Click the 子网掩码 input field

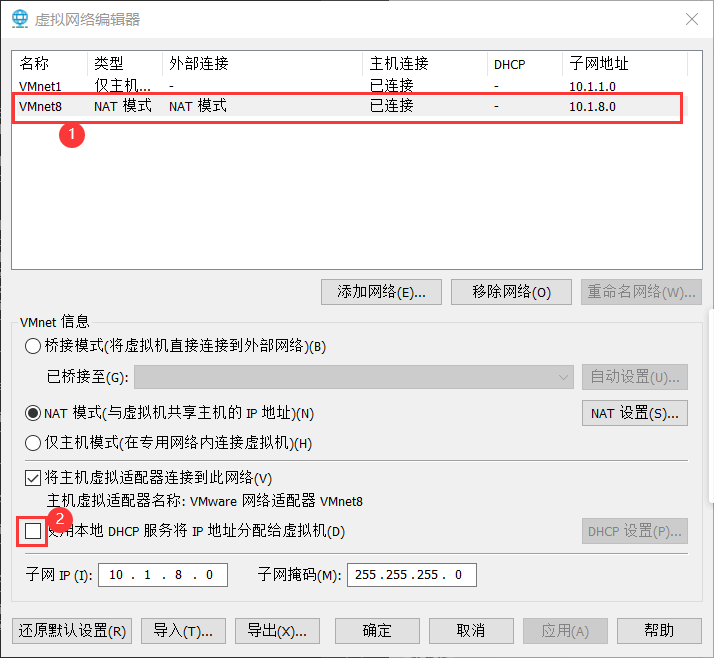tap(412, 575)
